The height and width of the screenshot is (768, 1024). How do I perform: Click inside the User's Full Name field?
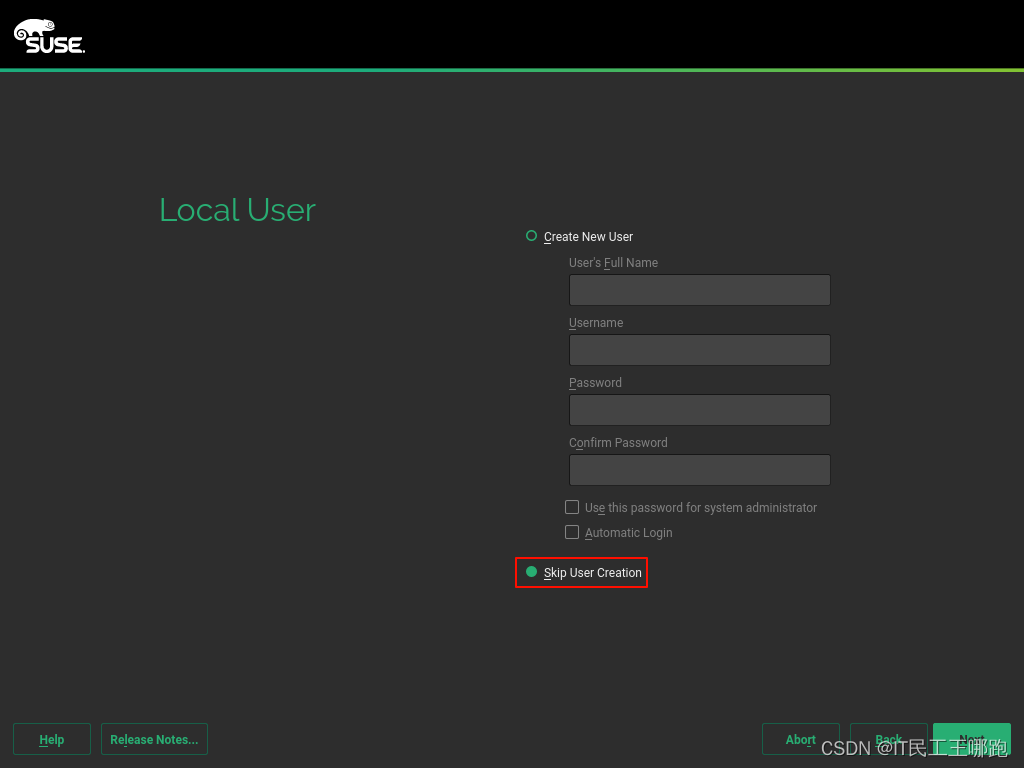(x=699, y=290)
